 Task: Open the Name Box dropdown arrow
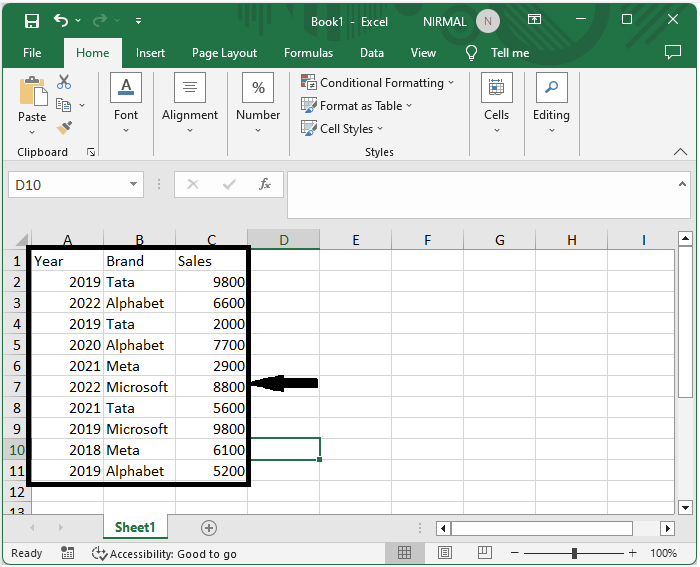pos(133,184)
